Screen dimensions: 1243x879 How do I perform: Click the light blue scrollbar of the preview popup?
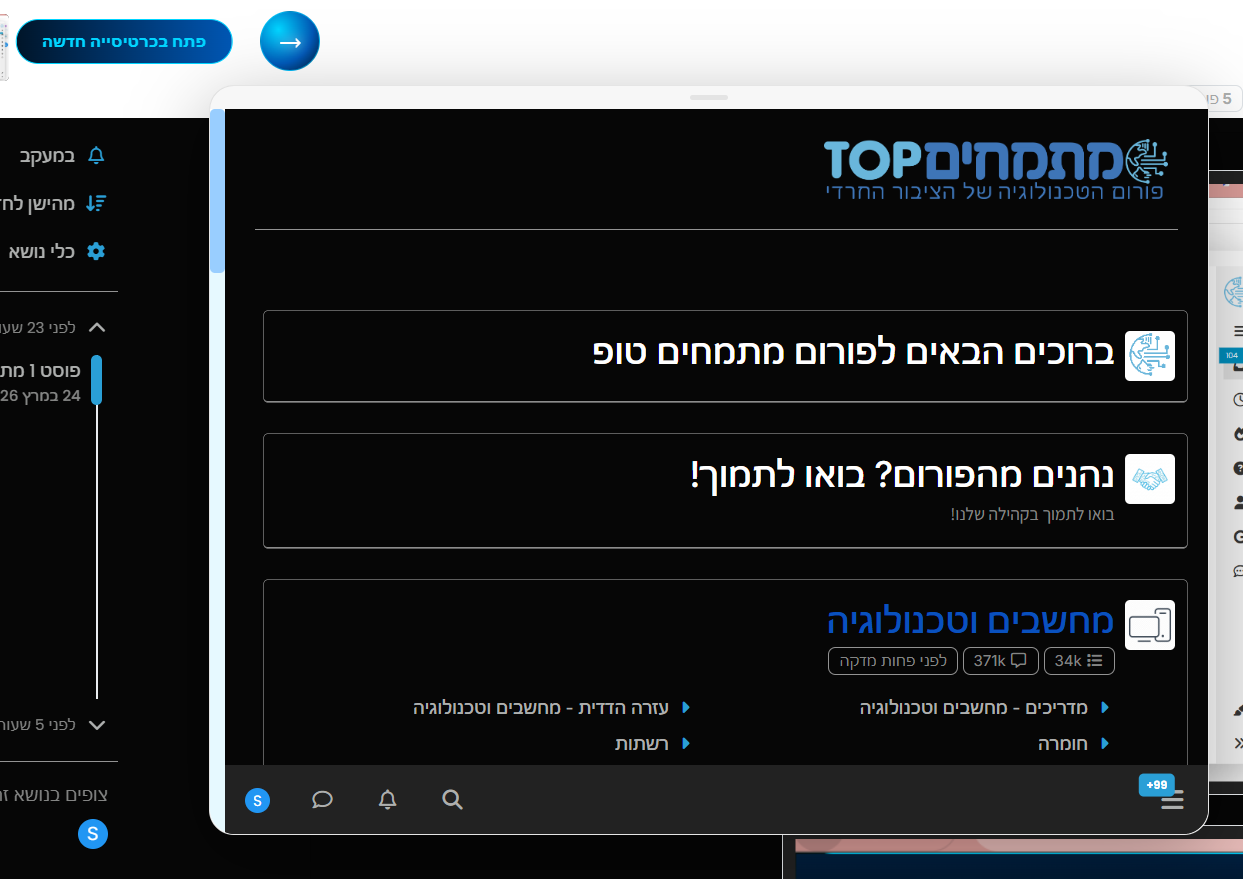(x=217, y=192)
